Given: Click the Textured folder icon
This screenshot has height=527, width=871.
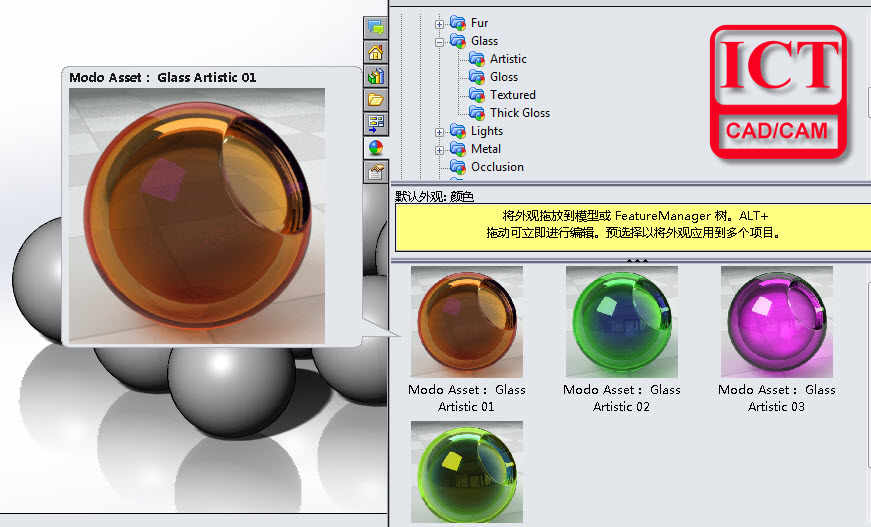Looking at the screenshot, I should (477, 94).
